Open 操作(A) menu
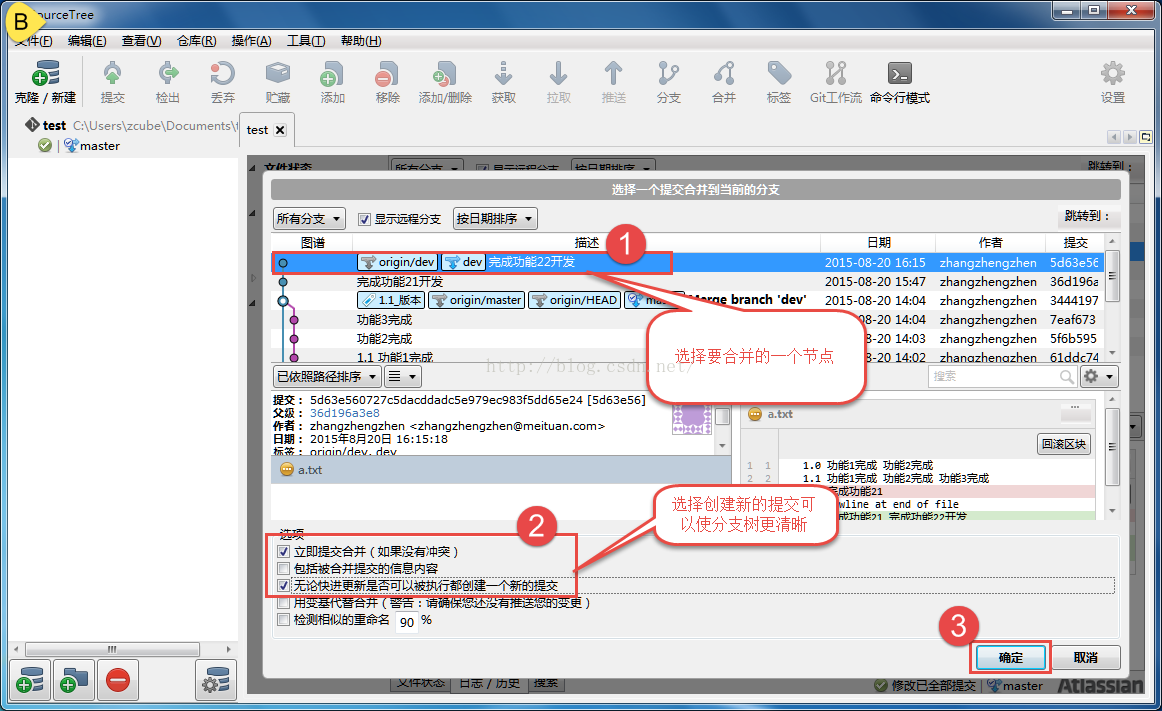The image size is (1162, 711). click(251, 41)
